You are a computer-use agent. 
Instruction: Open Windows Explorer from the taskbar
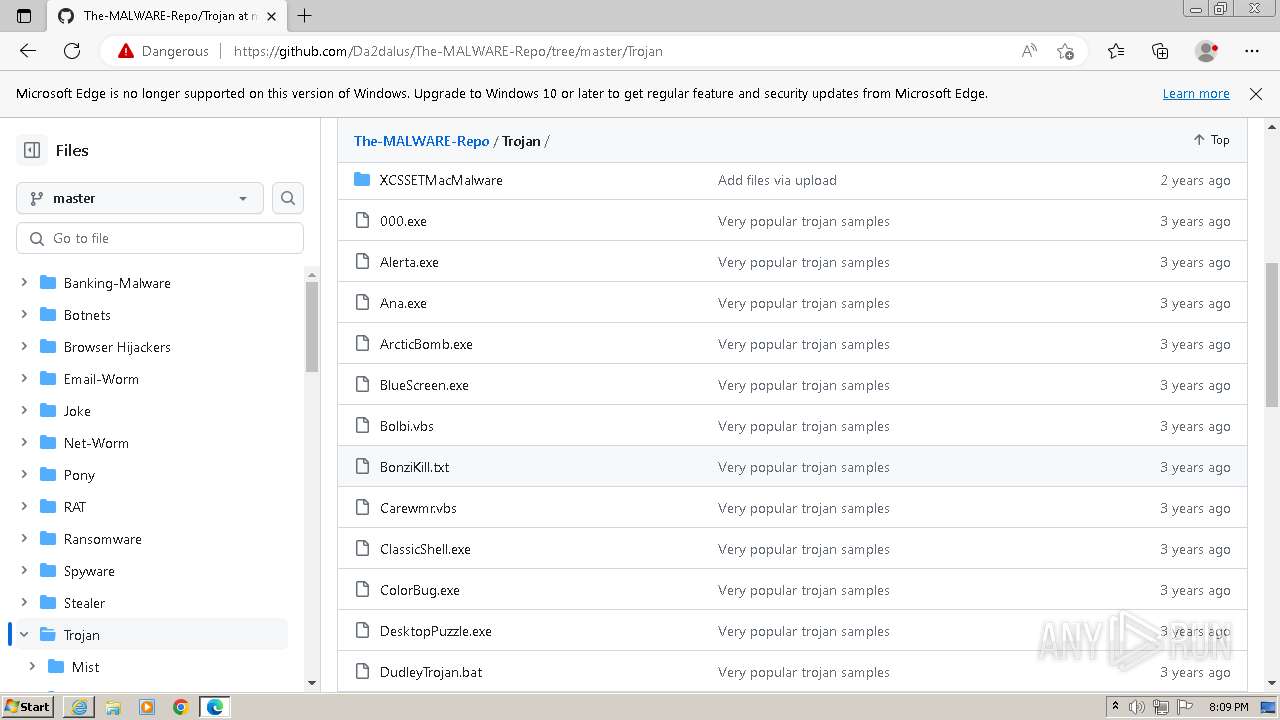click(x=113, y=707)
